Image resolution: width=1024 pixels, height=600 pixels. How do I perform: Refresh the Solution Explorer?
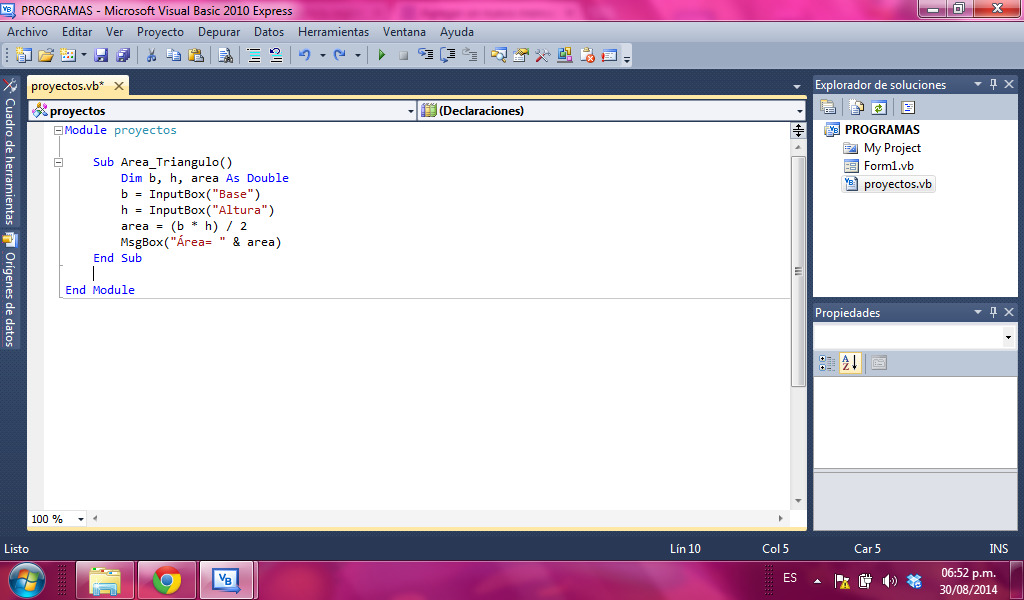coord(879,107)
